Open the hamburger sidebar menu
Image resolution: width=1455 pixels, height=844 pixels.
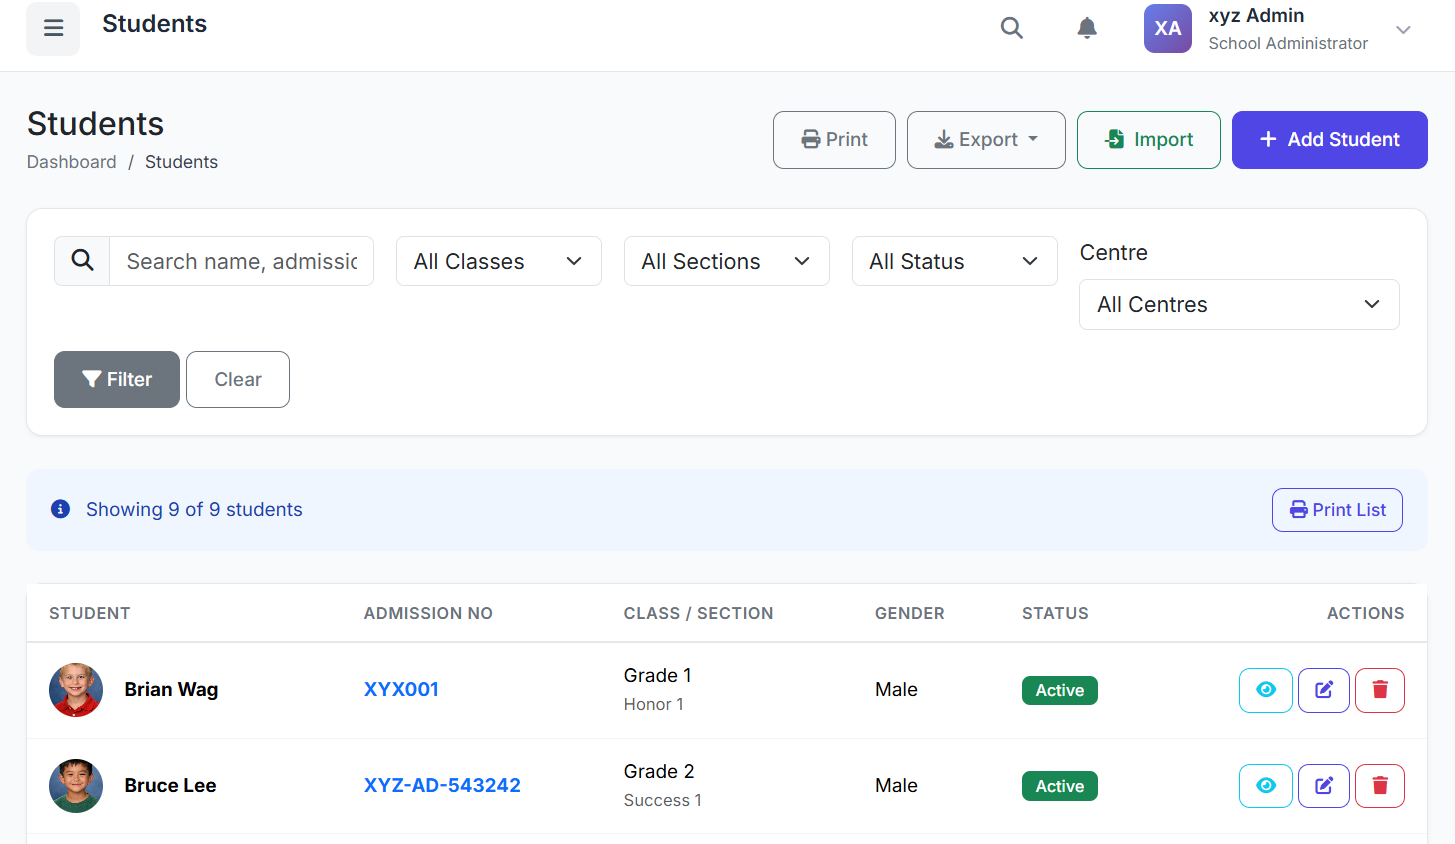click(53, 29)
